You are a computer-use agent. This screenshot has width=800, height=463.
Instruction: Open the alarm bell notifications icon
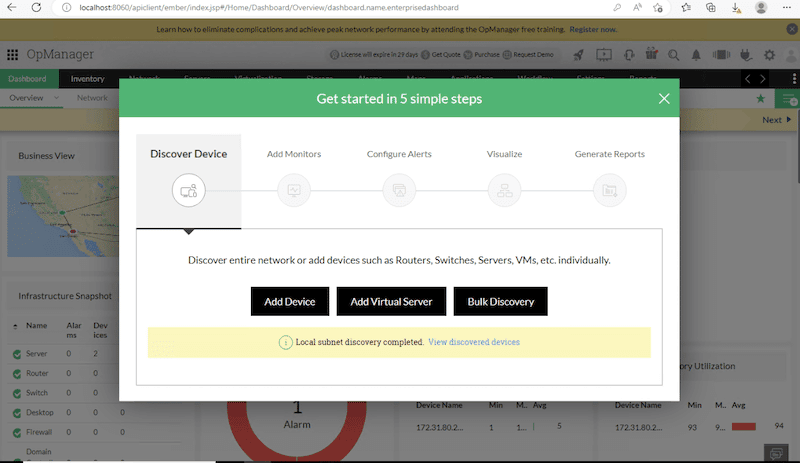[696, 55]
